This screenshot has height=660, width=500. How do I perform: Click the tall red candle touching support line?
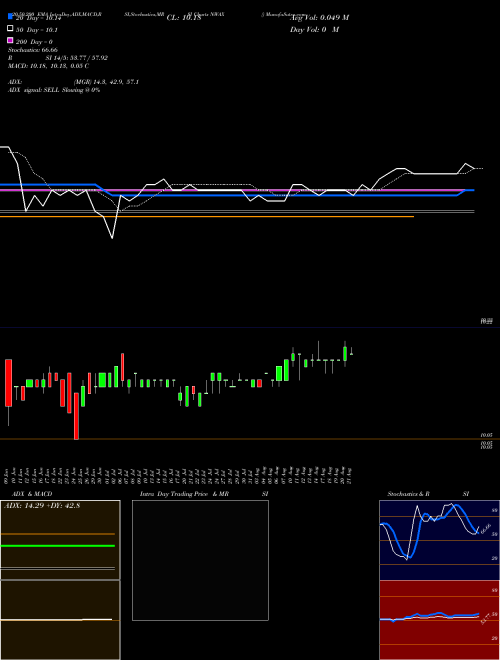coord(76,416)
